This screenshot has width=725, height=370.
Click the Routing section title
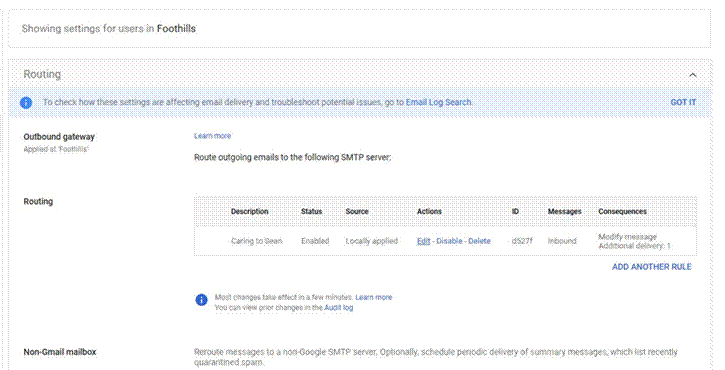[42, 74]
